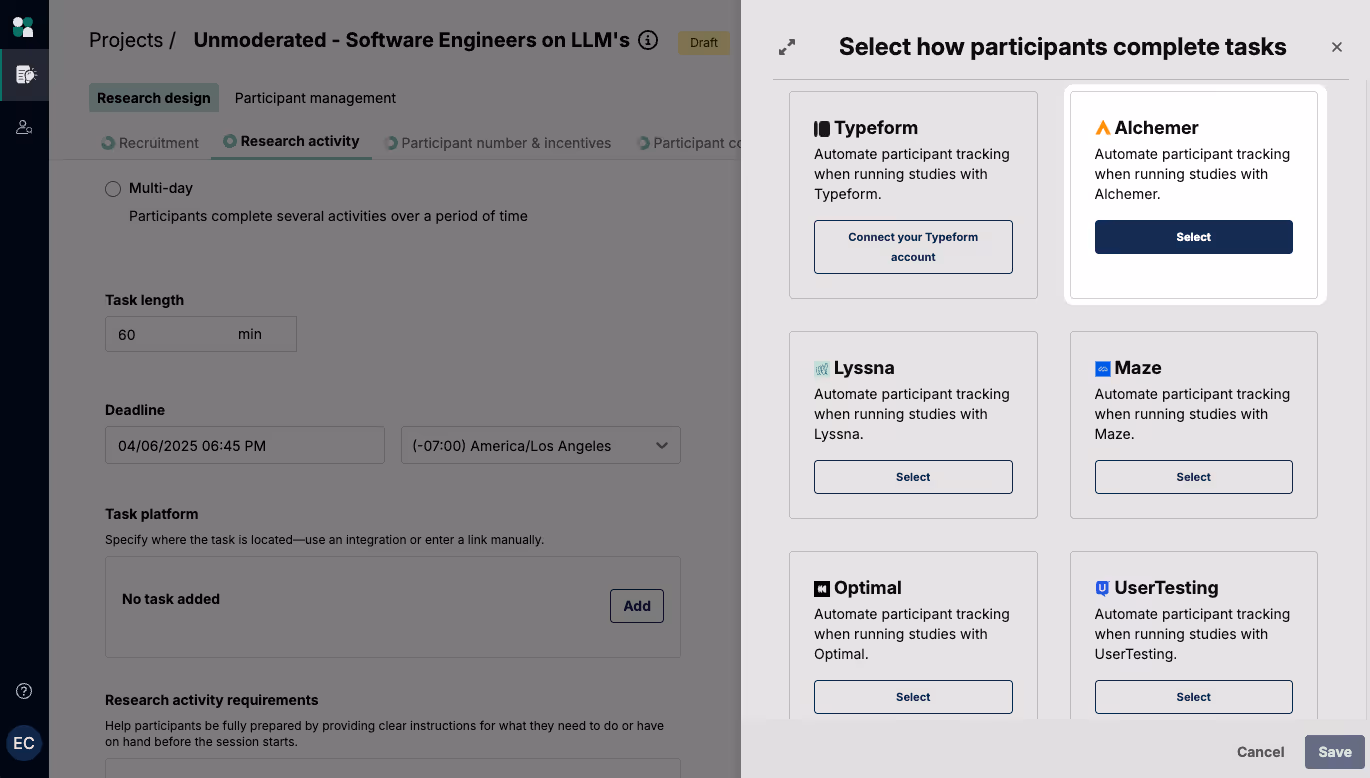Click the Deadline date input field

[244, 446]
